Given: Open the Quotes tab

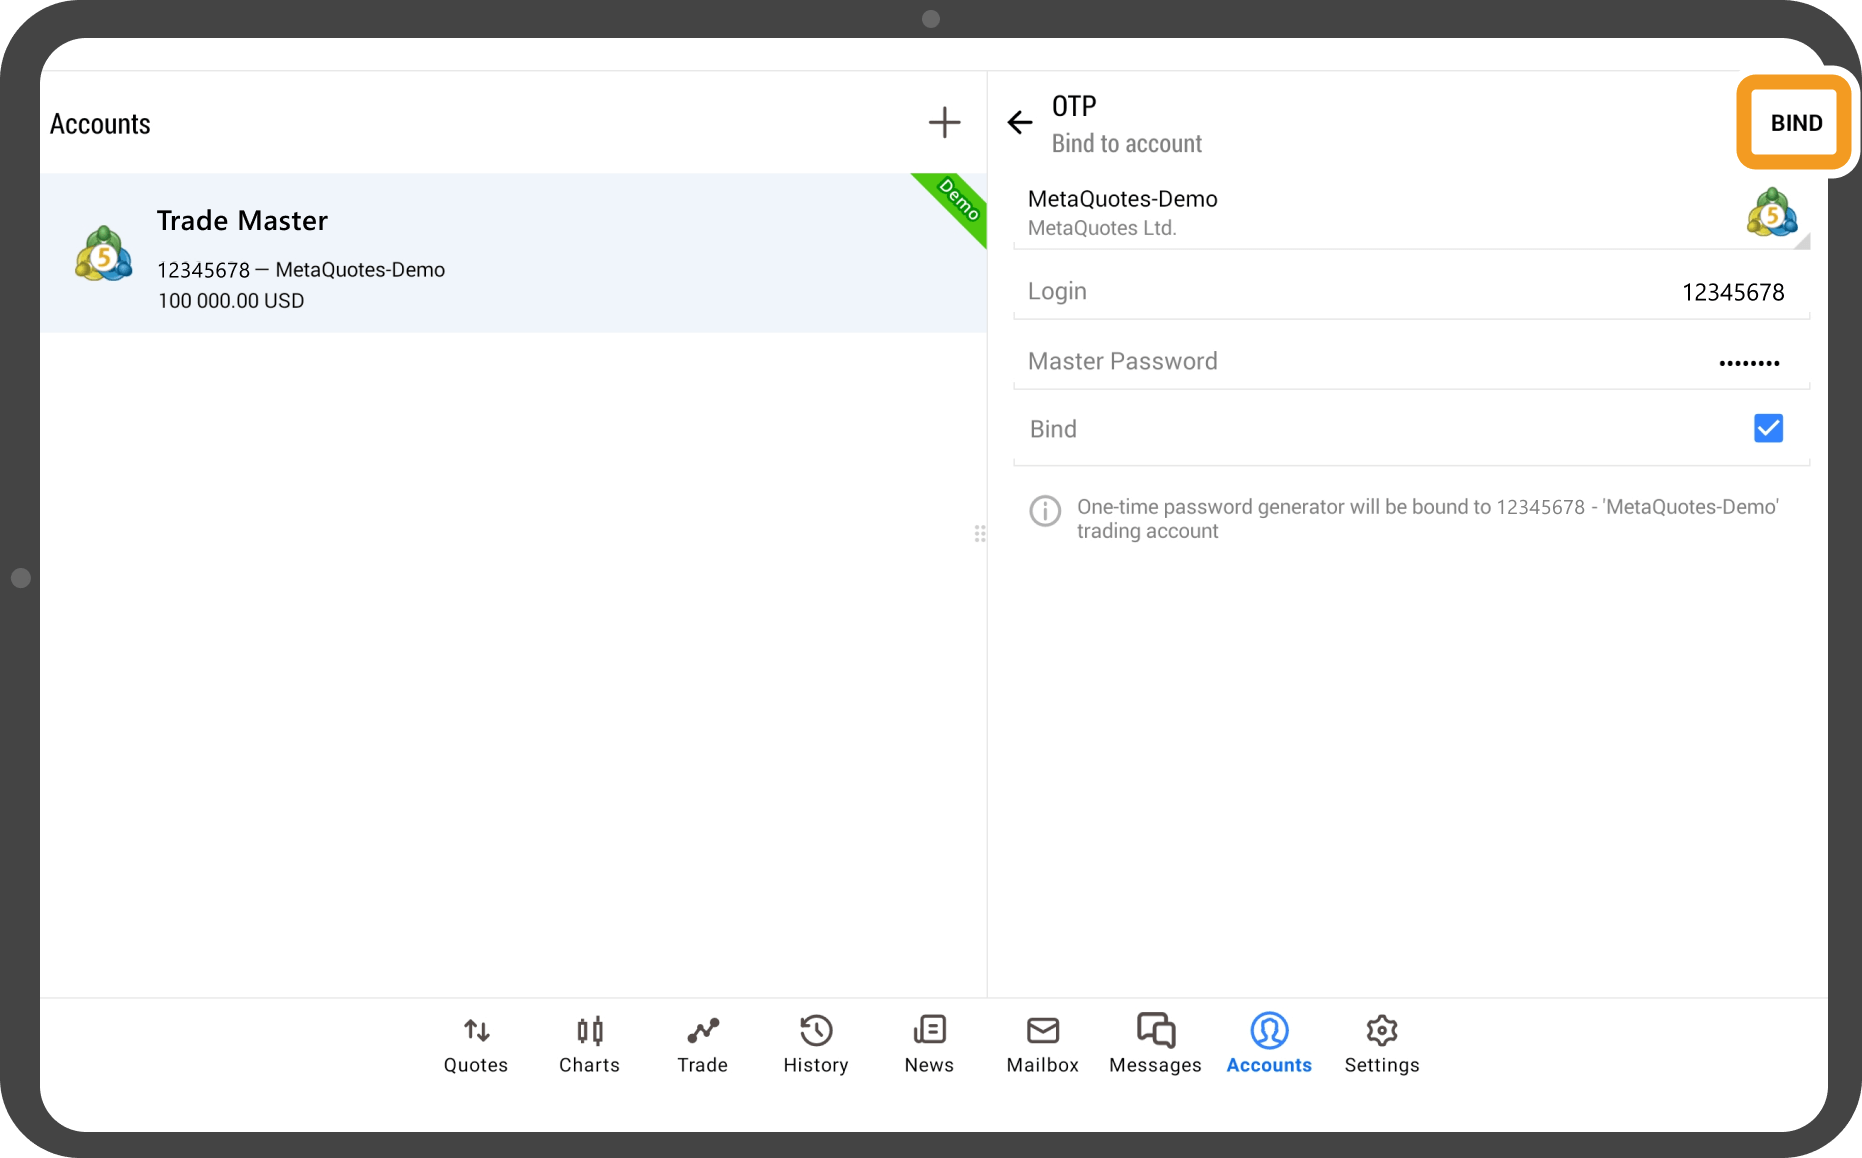Looking at the screenshot, I should coord(476,1045).
